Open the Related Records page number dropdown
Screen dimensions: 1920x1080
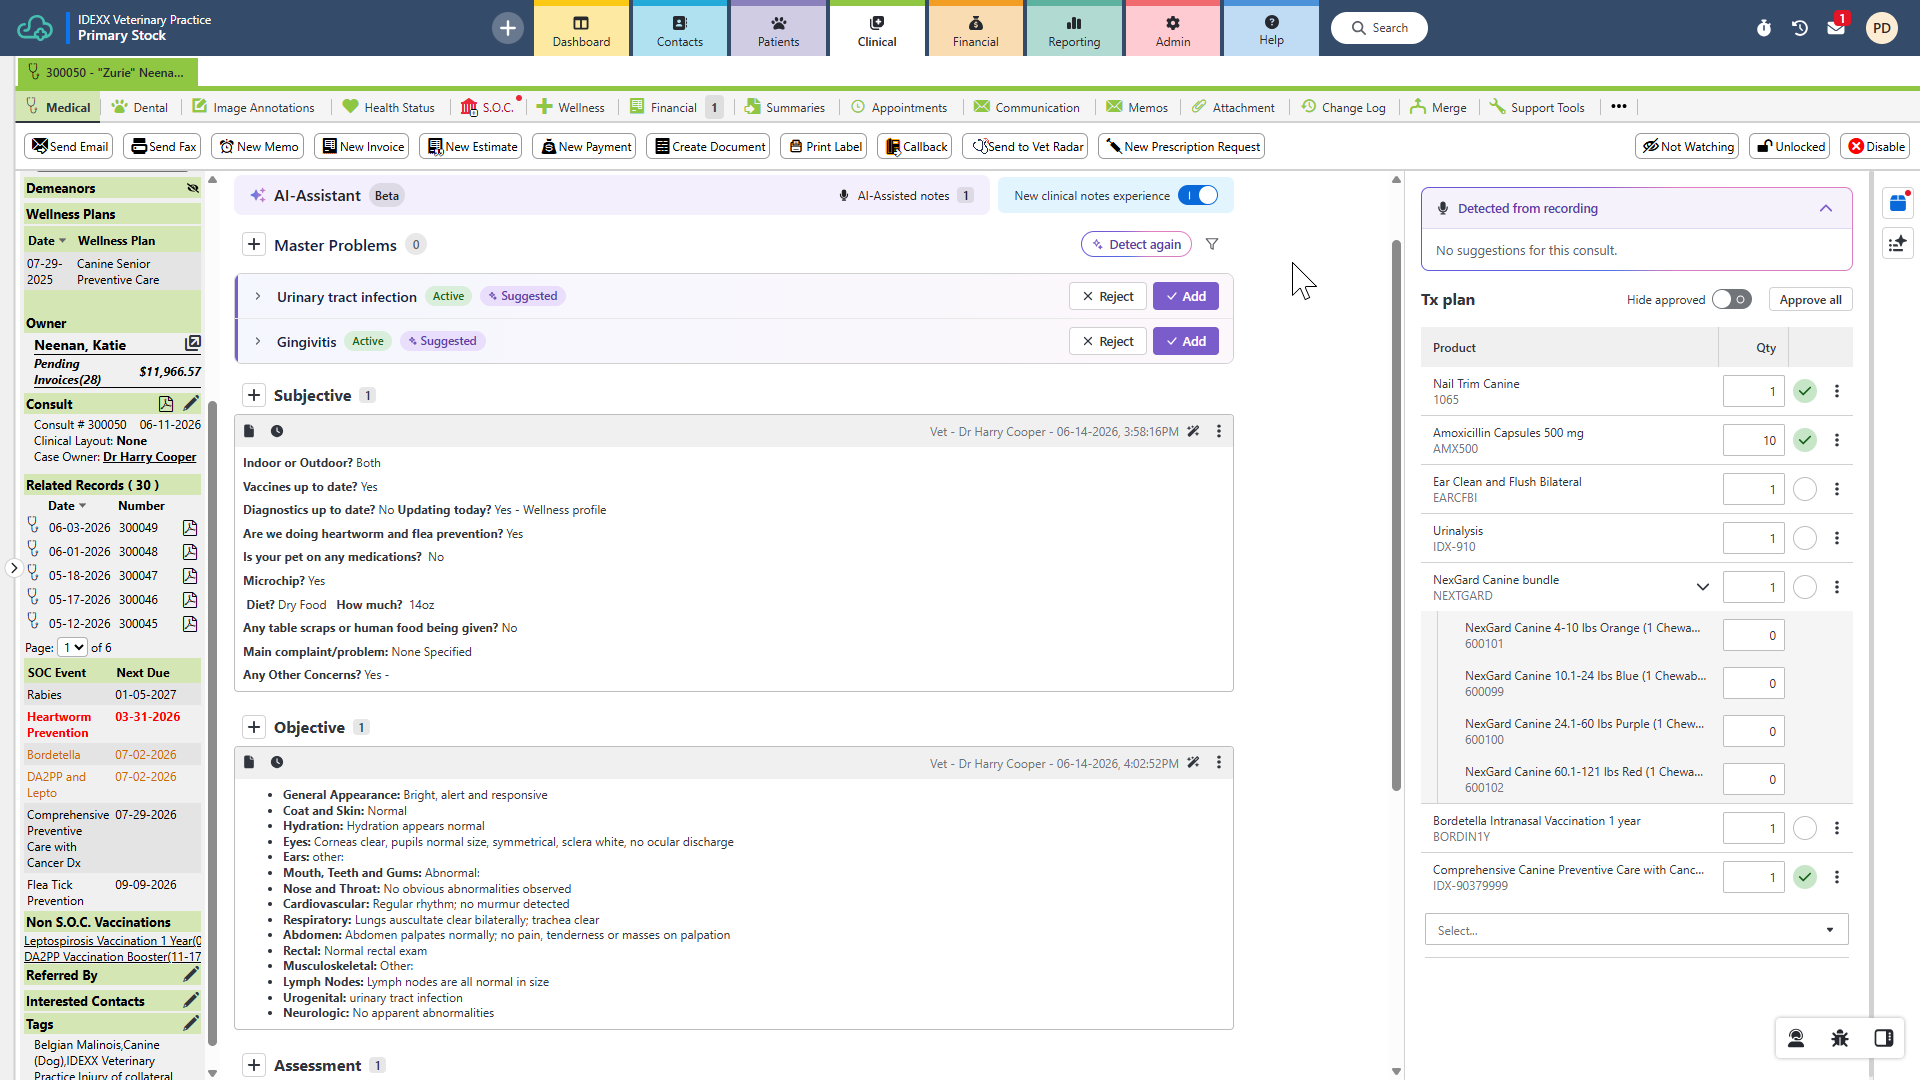(x=73, y=648)
